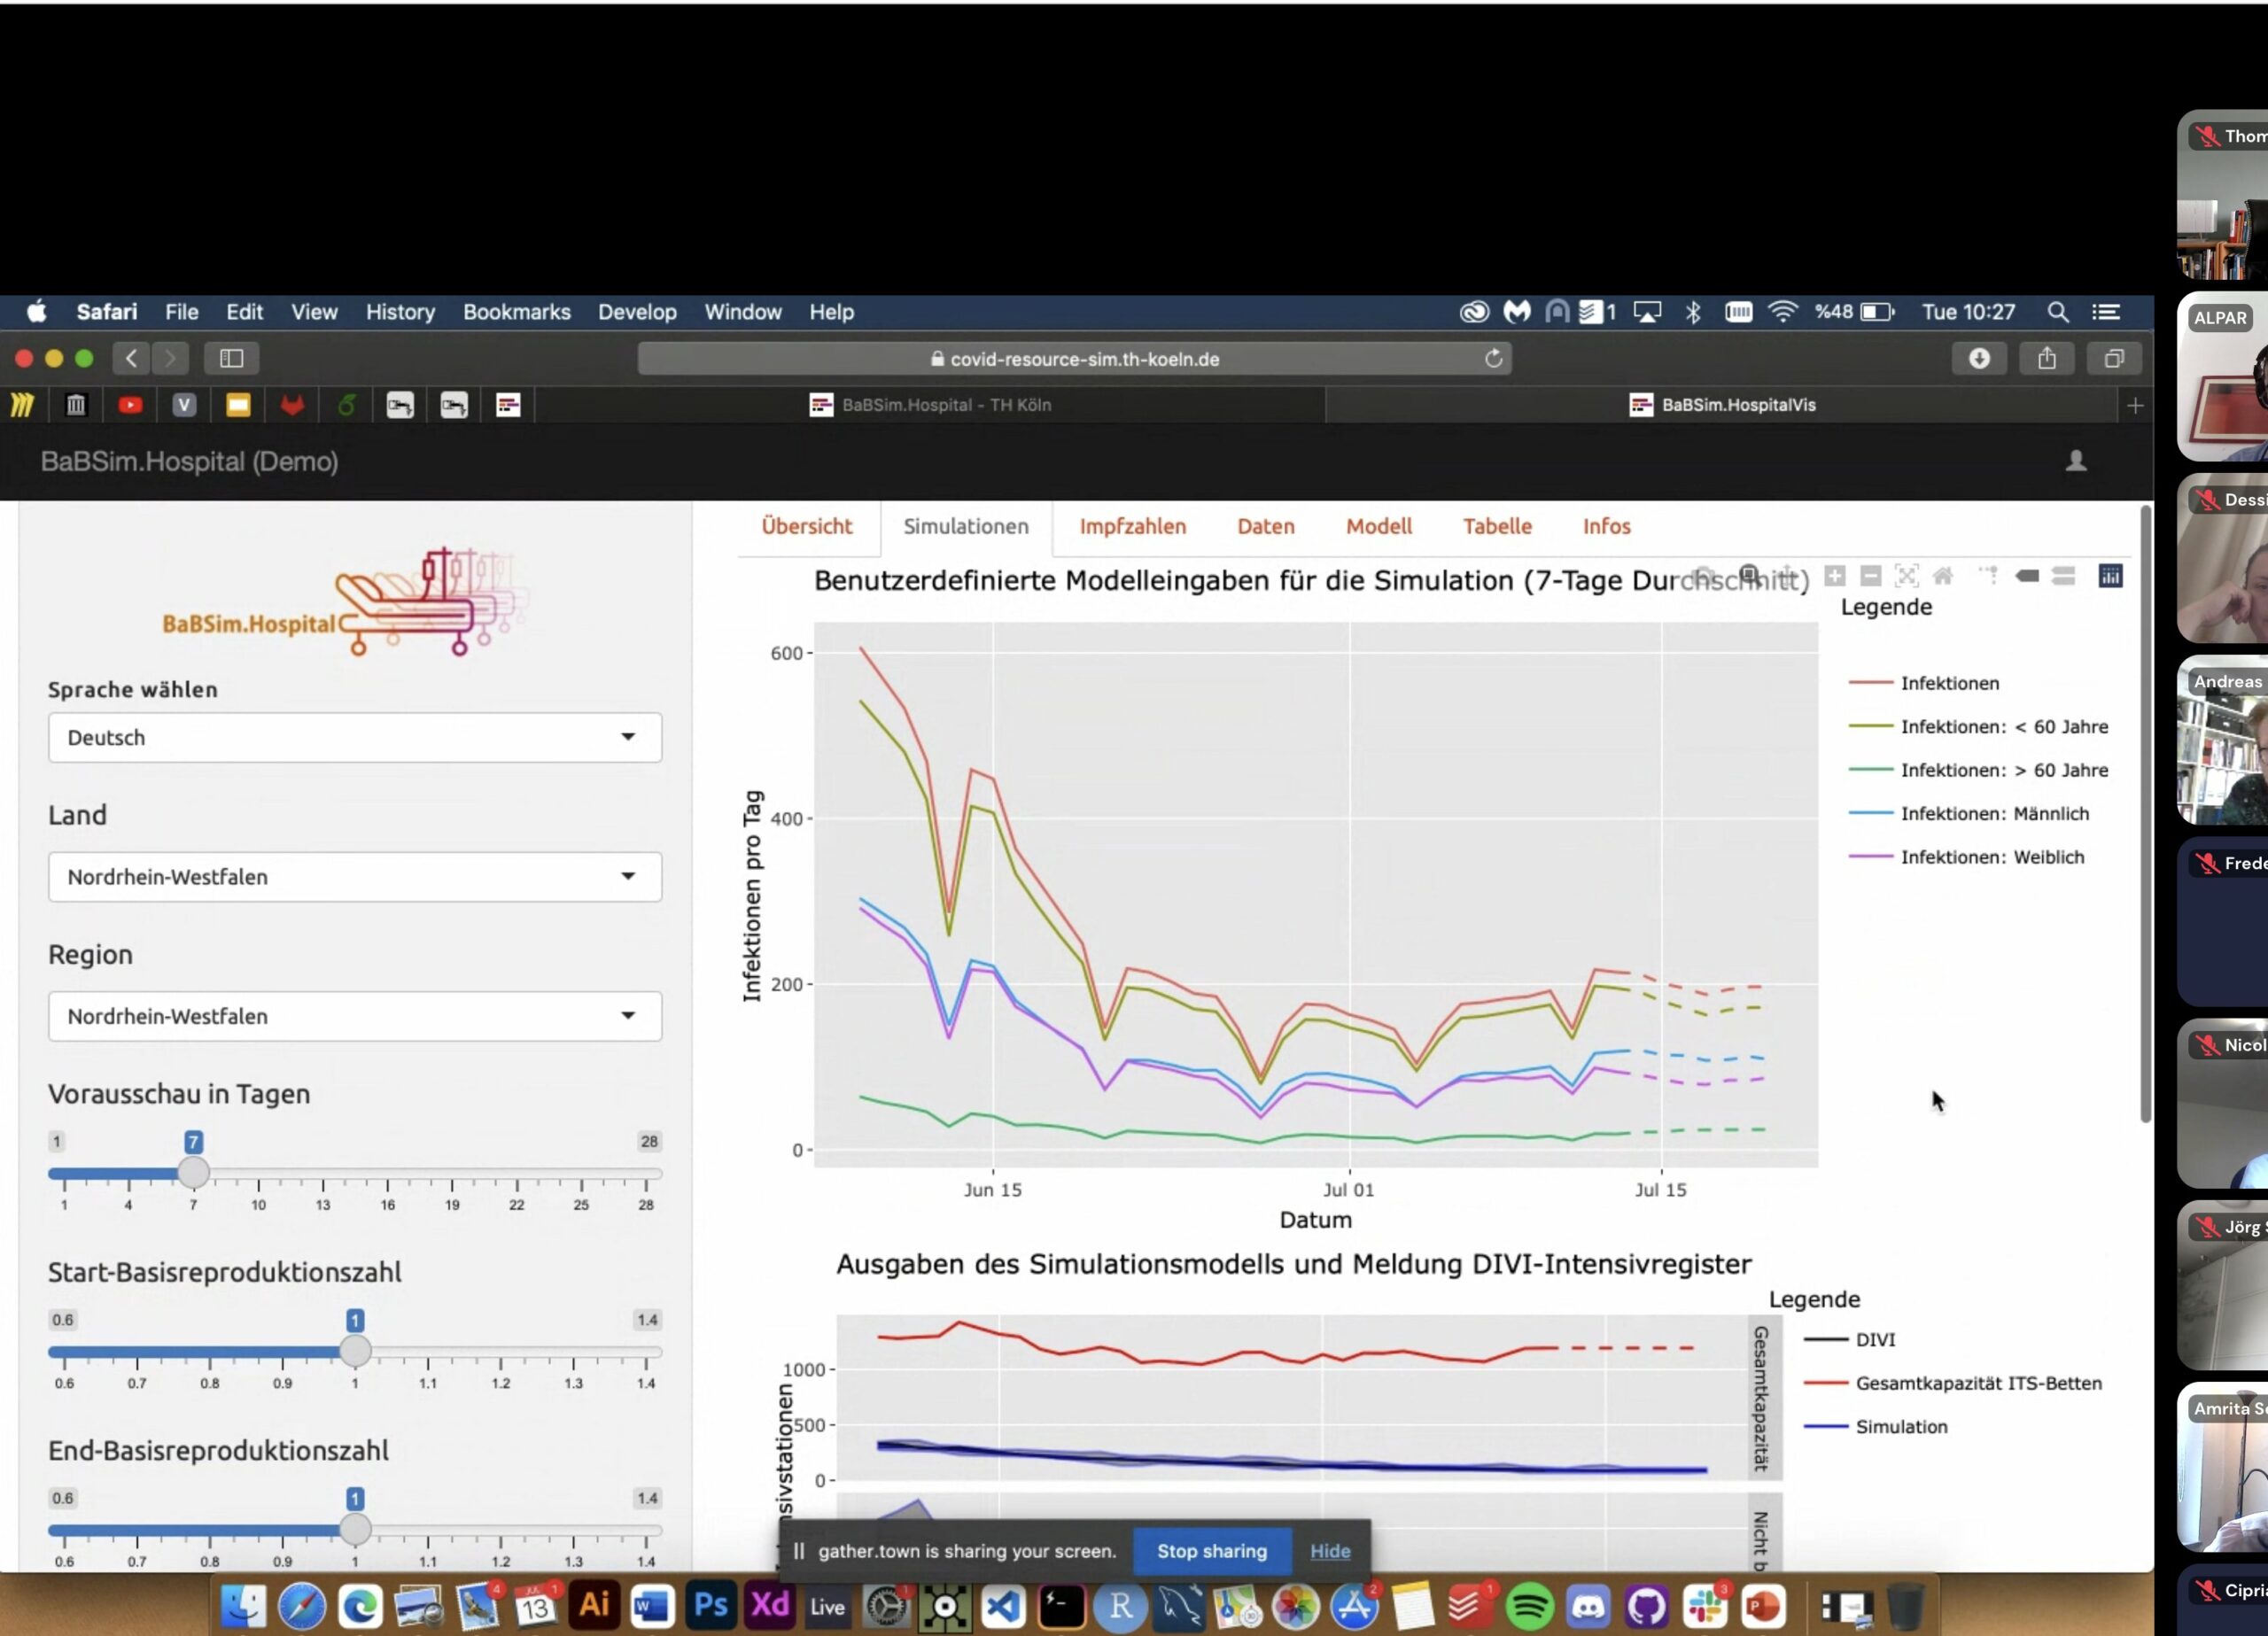Click the user profile icon in app header
Image resolution: width=2268 pixels, height=1636 pixels.
pos(2076,461)
